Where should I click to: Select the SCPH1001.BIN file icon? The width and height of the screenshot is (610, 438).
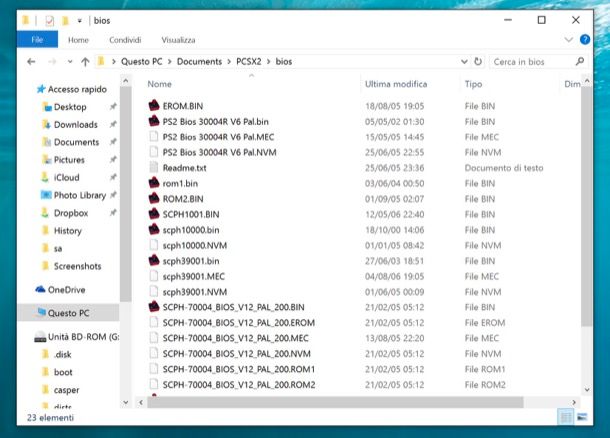154,214
